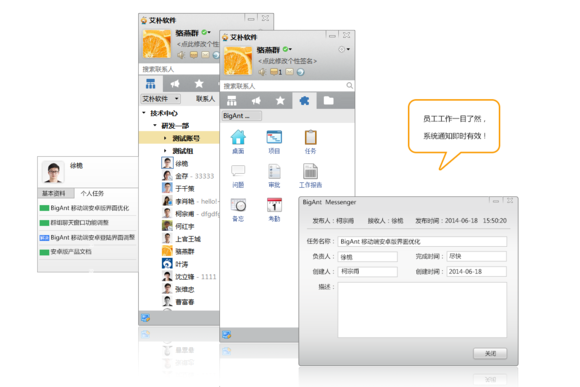Click the blue globe icon in front window
The width and height of the screenshot is (580, 387).
[x=301, y=72]
